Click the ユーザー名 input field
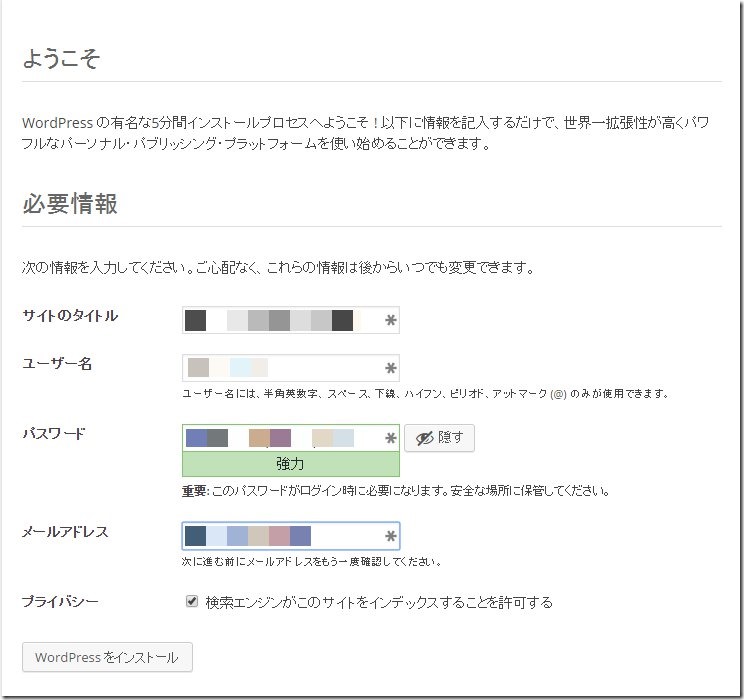This screenshot has height=700, width=744. click(x=290, y=368)
